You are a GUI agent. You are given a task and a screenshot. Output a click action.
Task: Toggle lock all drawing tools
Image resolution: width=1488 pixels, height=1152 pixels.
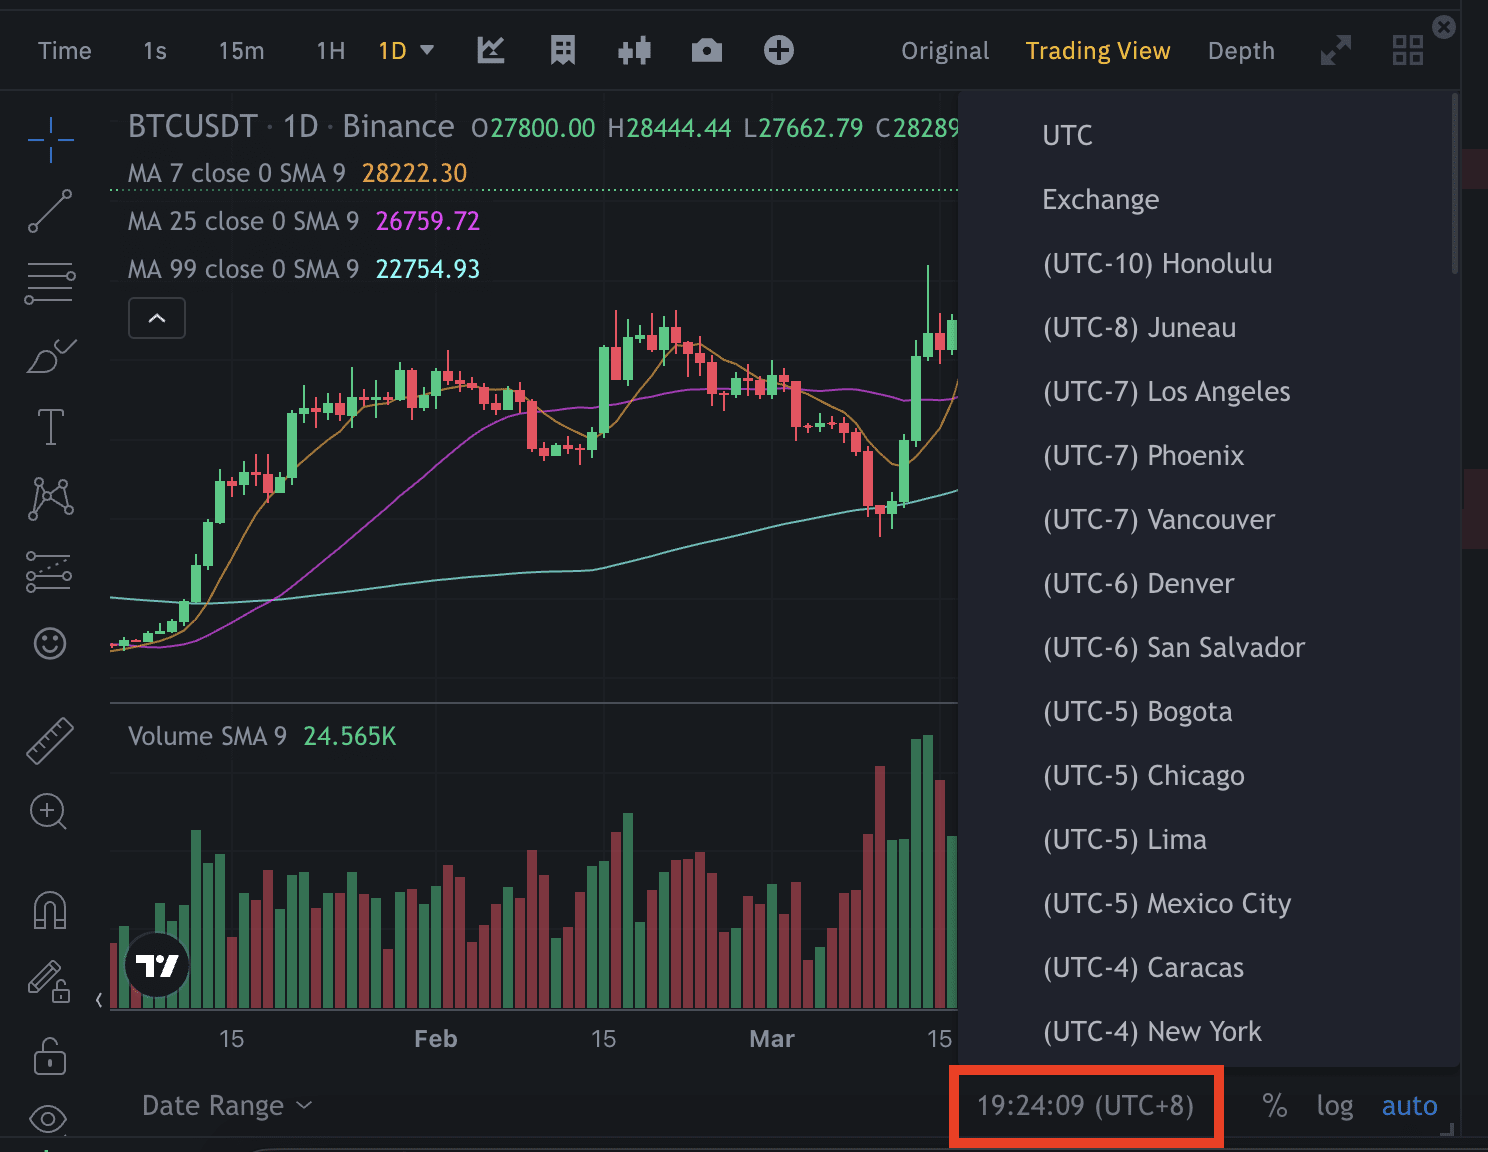point(50,1055)
